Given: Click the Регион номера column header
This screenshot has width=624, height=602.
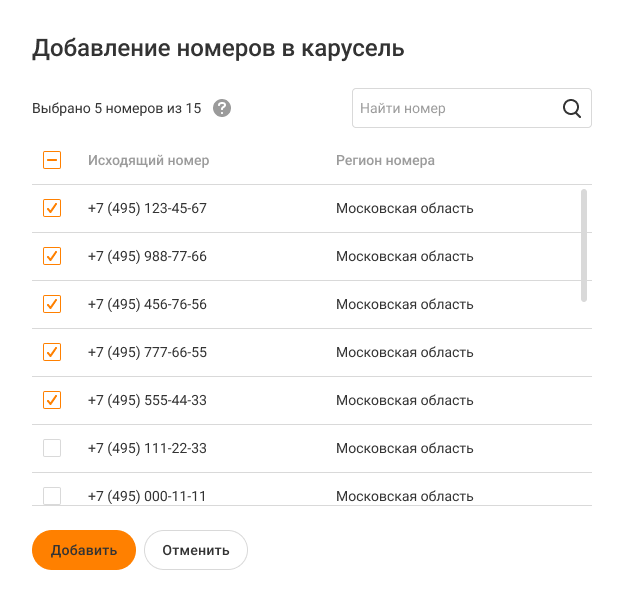Looking at the screenshot, I should (385, 160).
